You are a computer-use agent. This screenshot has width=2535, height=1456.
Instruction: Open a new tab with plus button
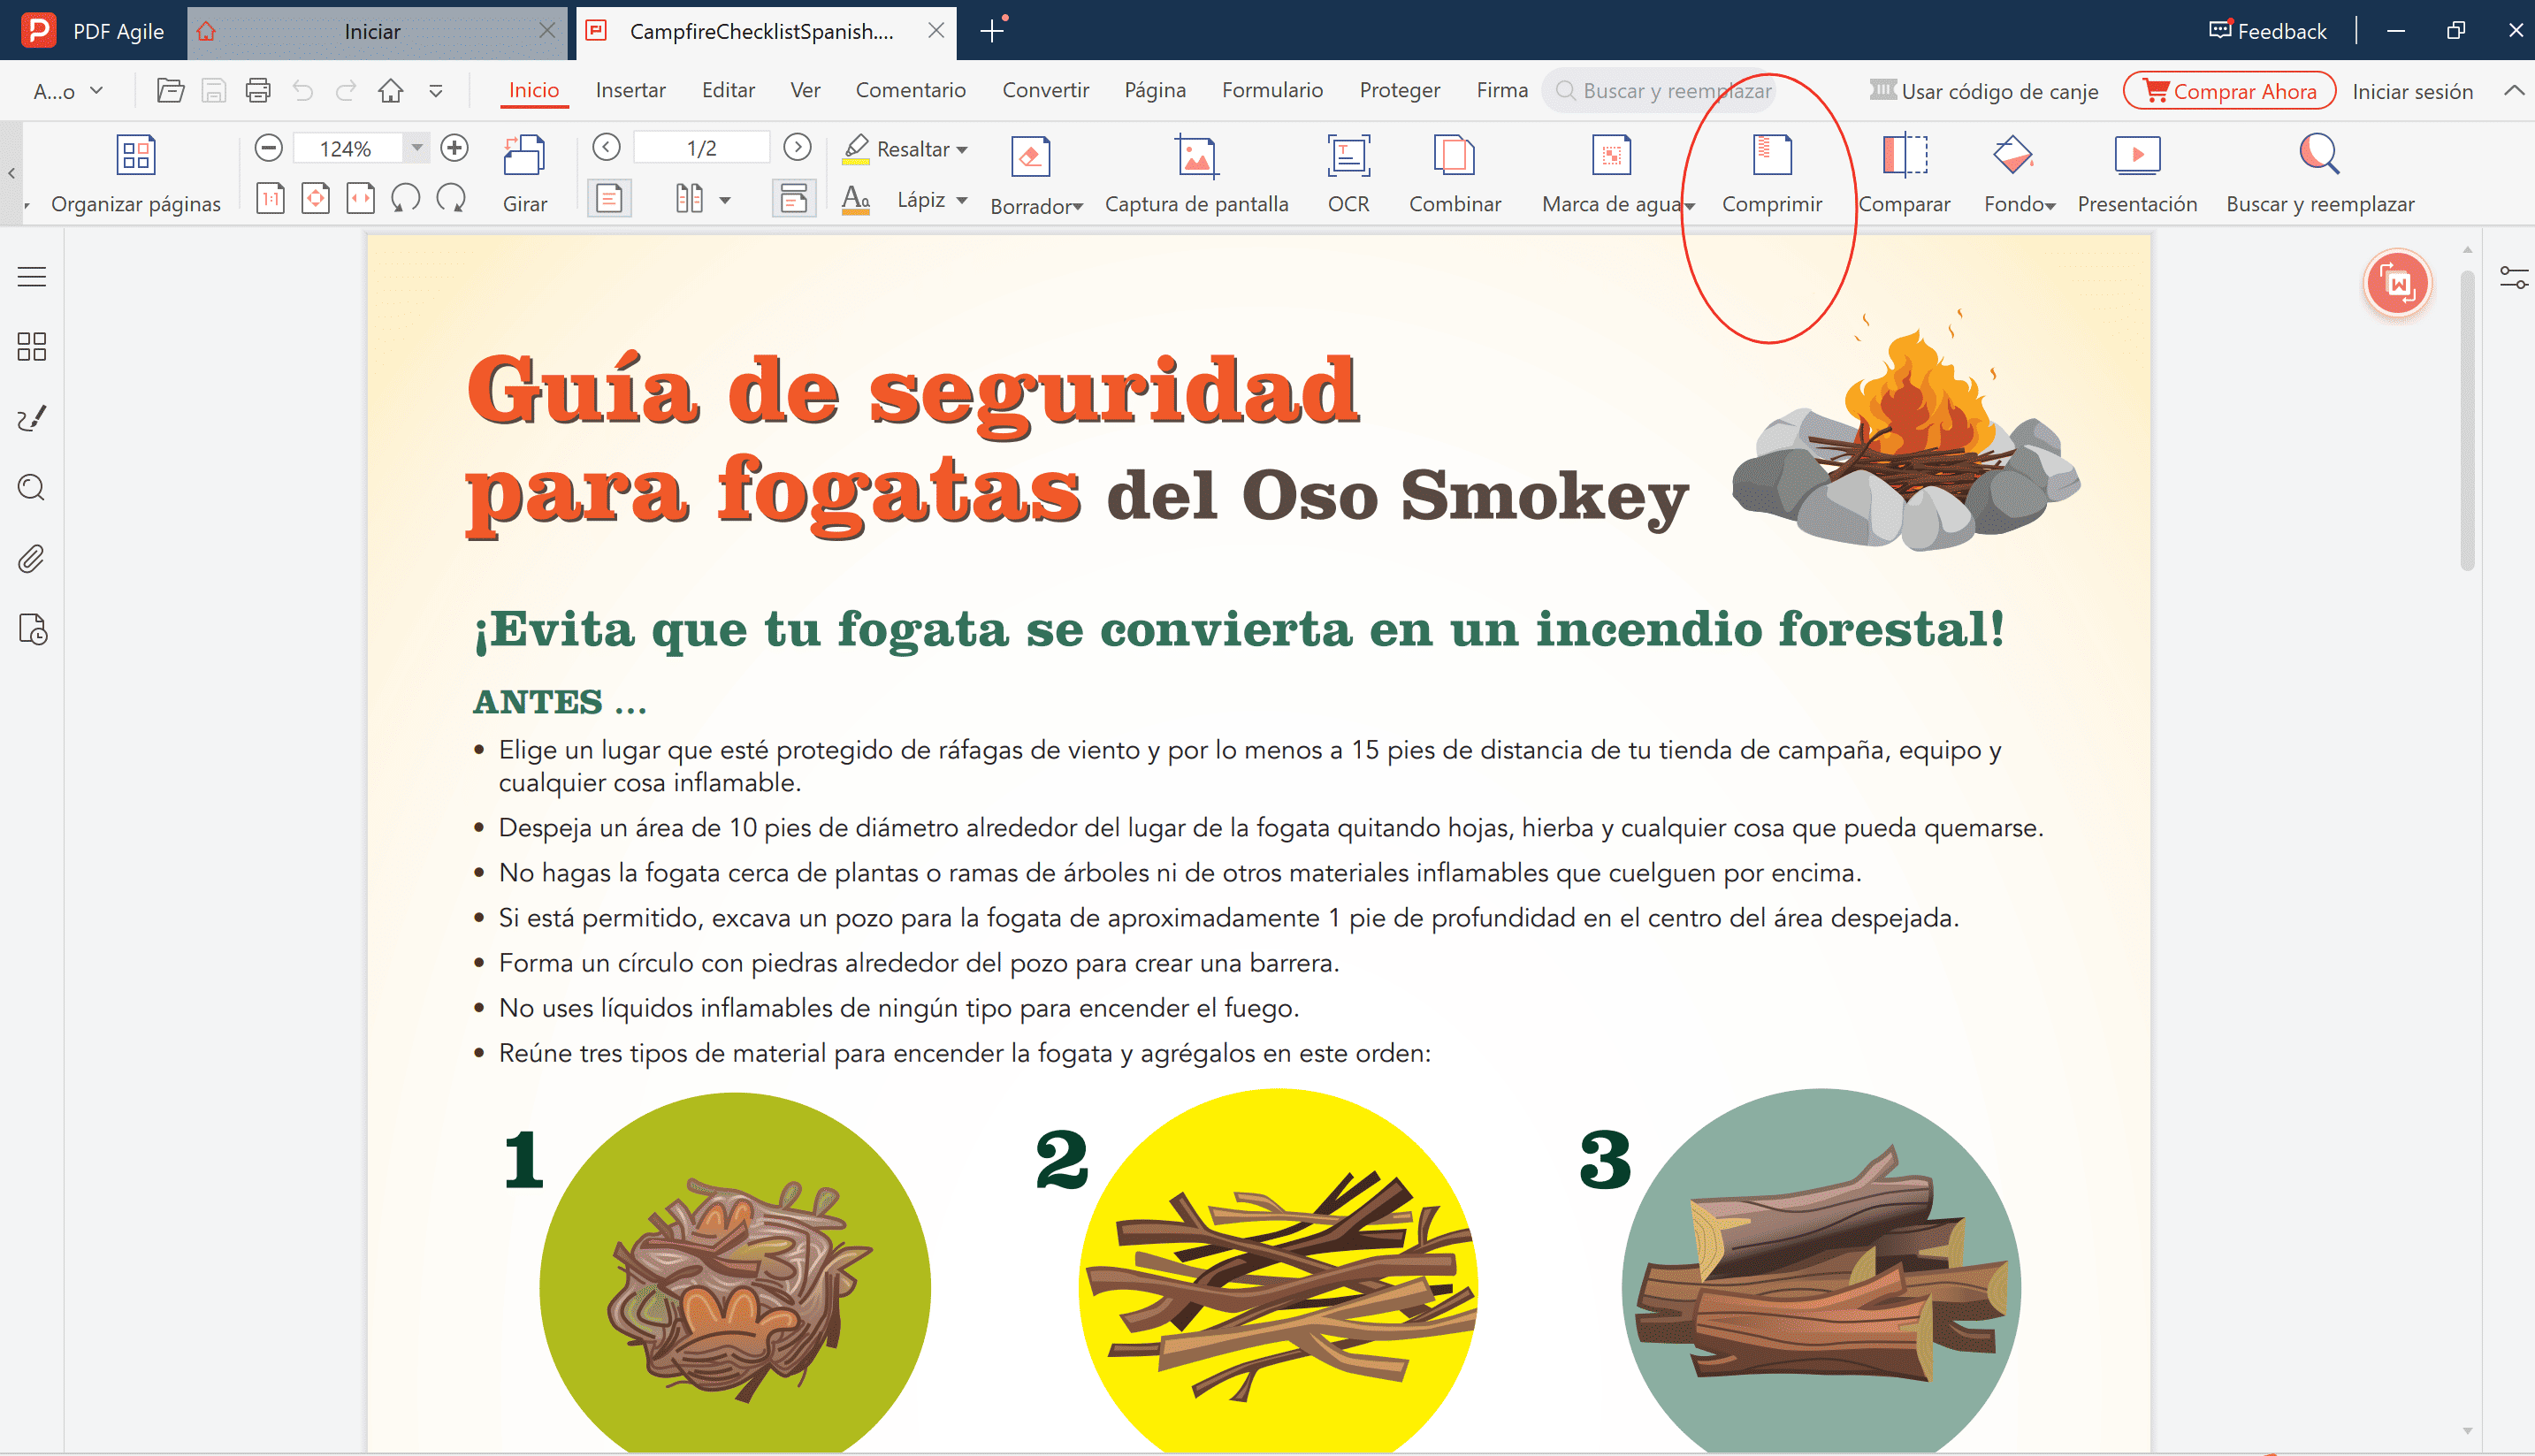point(991,31)
